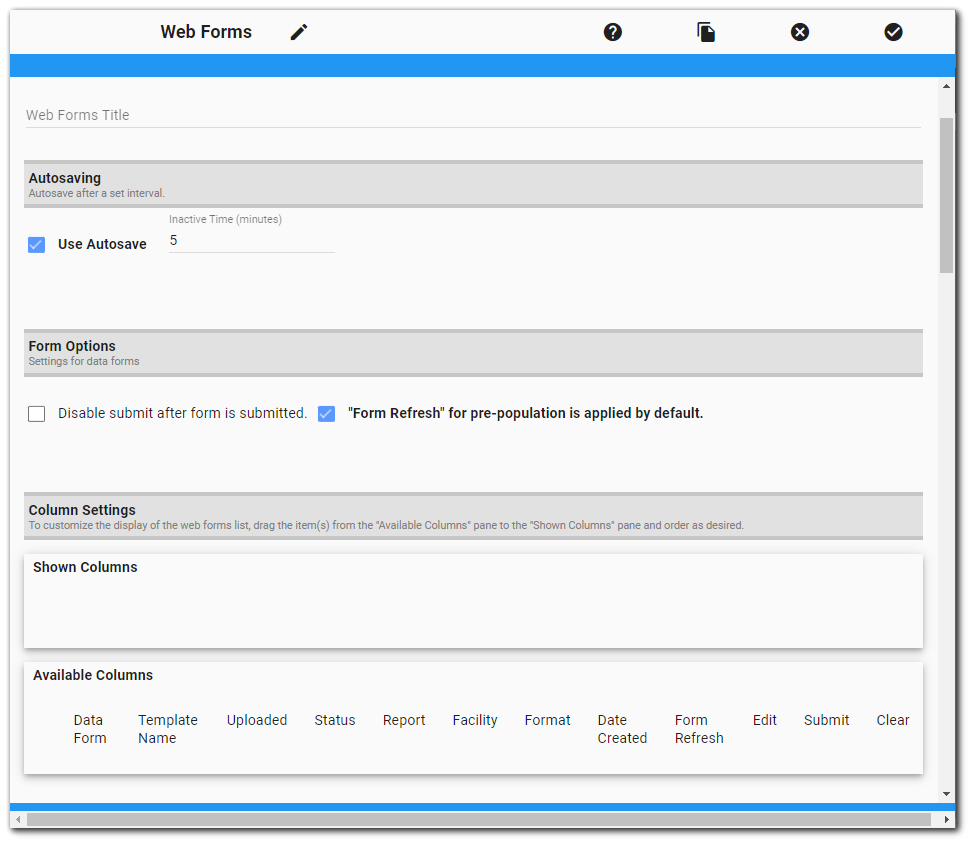Image resolution: width=974 pixels, height=846 pixels.
Task: Click the horizontal scrollbar left arrow
Action: [x=18, y=820]
